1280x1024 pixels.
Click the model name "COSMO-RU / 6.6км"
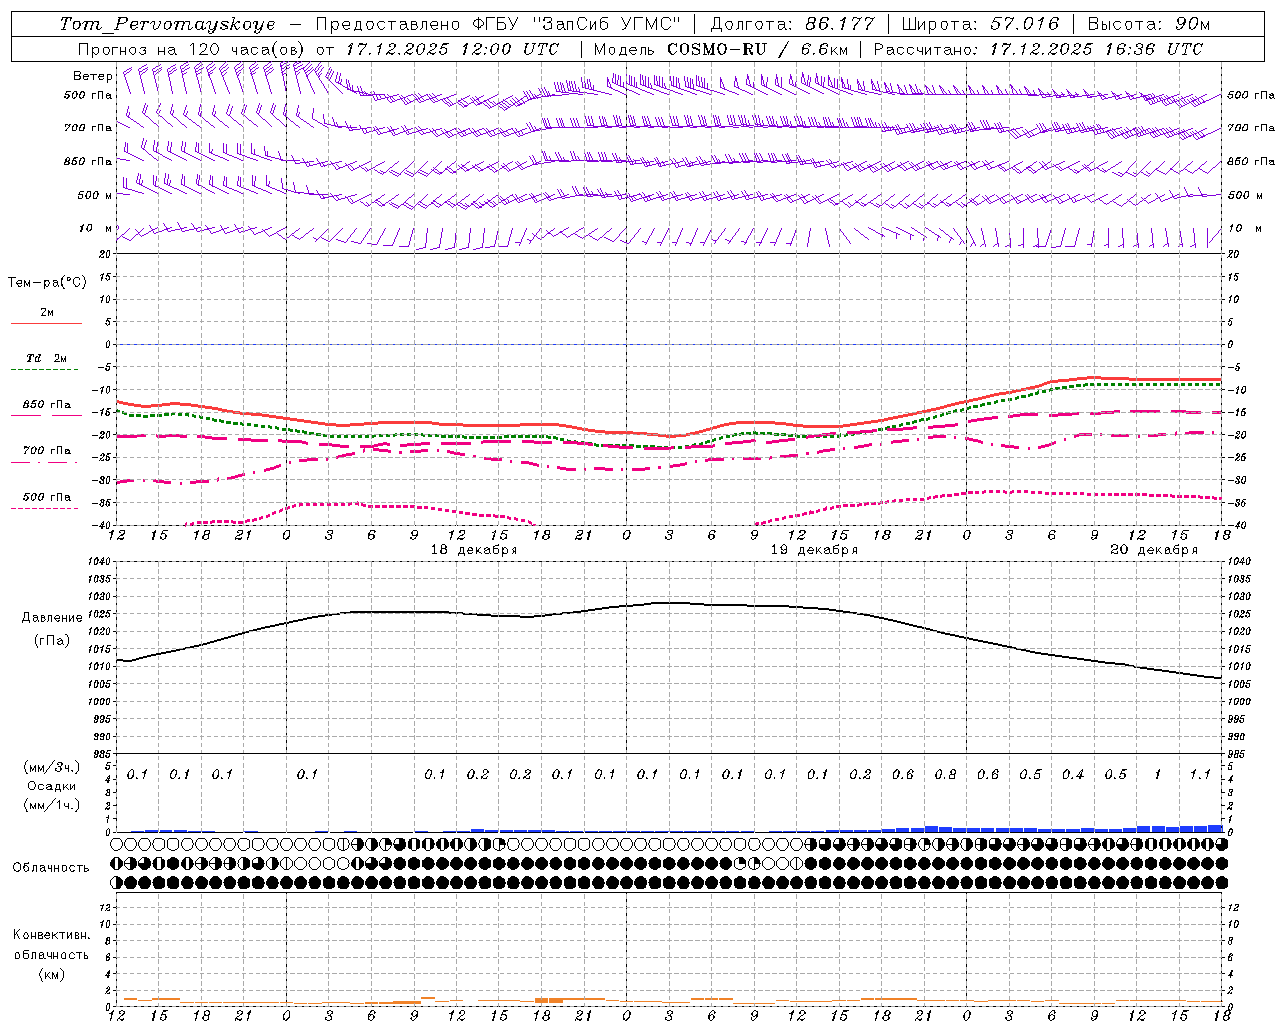(x=758, y=49)
